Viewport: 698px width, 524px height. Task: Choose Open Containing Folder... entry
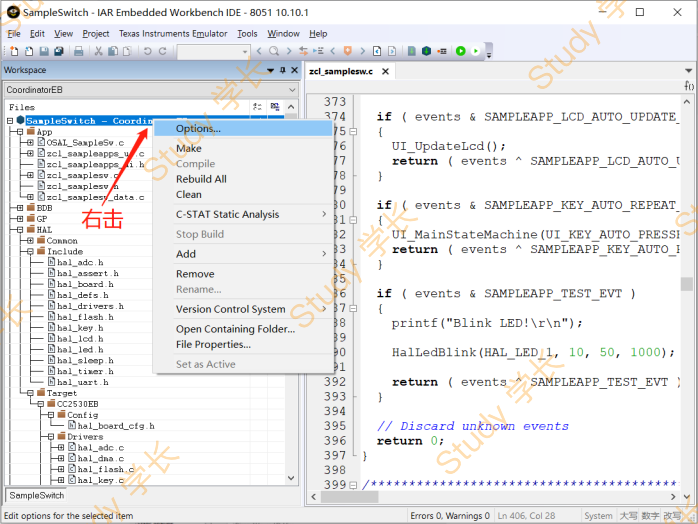tap(243, 329)
